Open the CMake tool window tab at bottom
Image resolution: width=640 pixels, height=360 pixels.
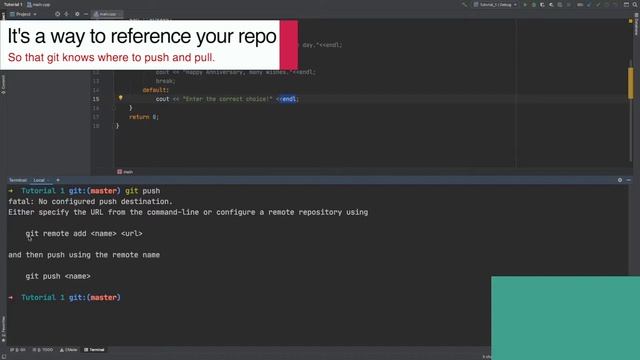[68, 350]
